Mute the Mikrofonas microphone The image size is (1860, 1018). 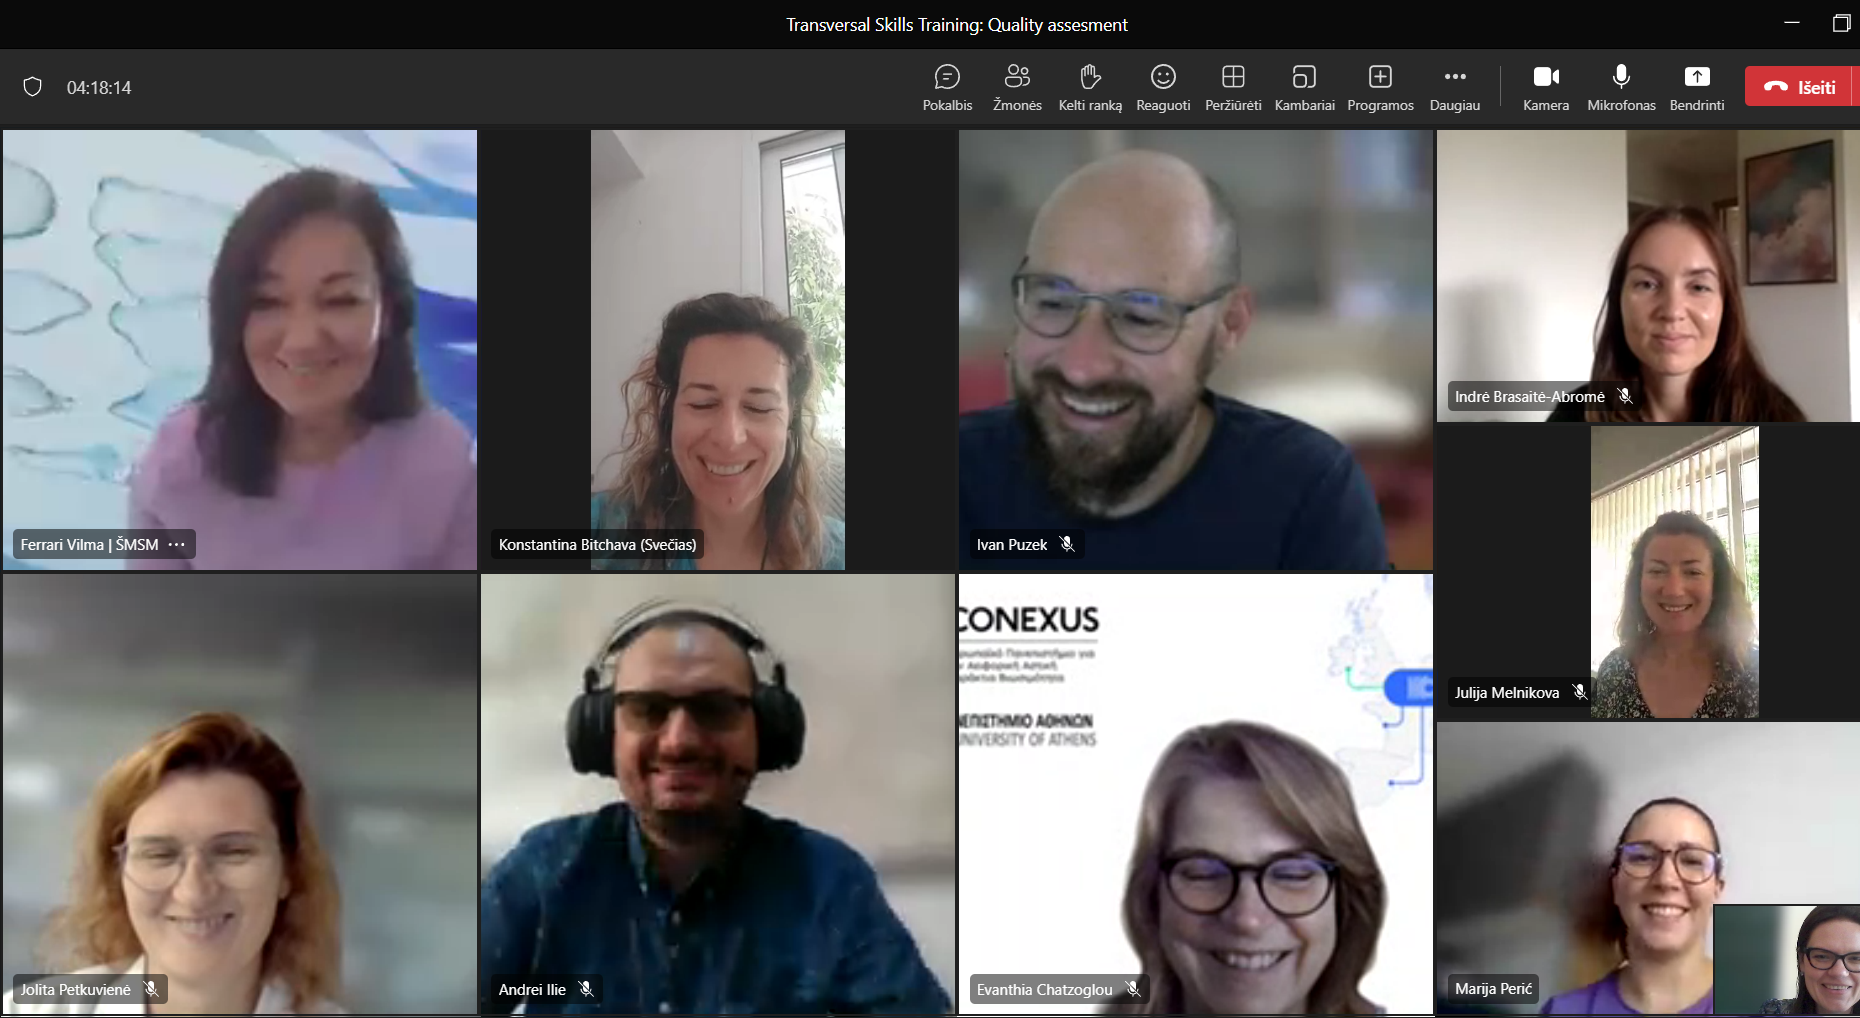(x=1621, y=87)
